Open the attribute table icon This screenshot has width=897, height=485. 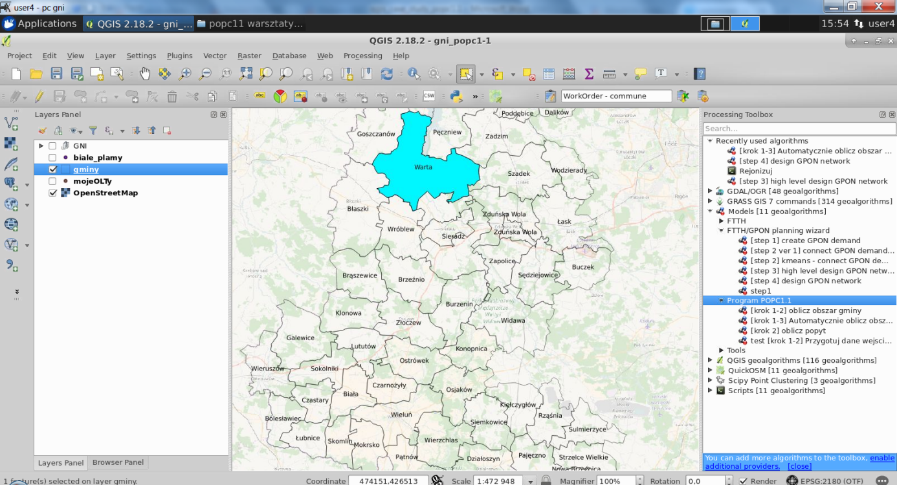548,74
